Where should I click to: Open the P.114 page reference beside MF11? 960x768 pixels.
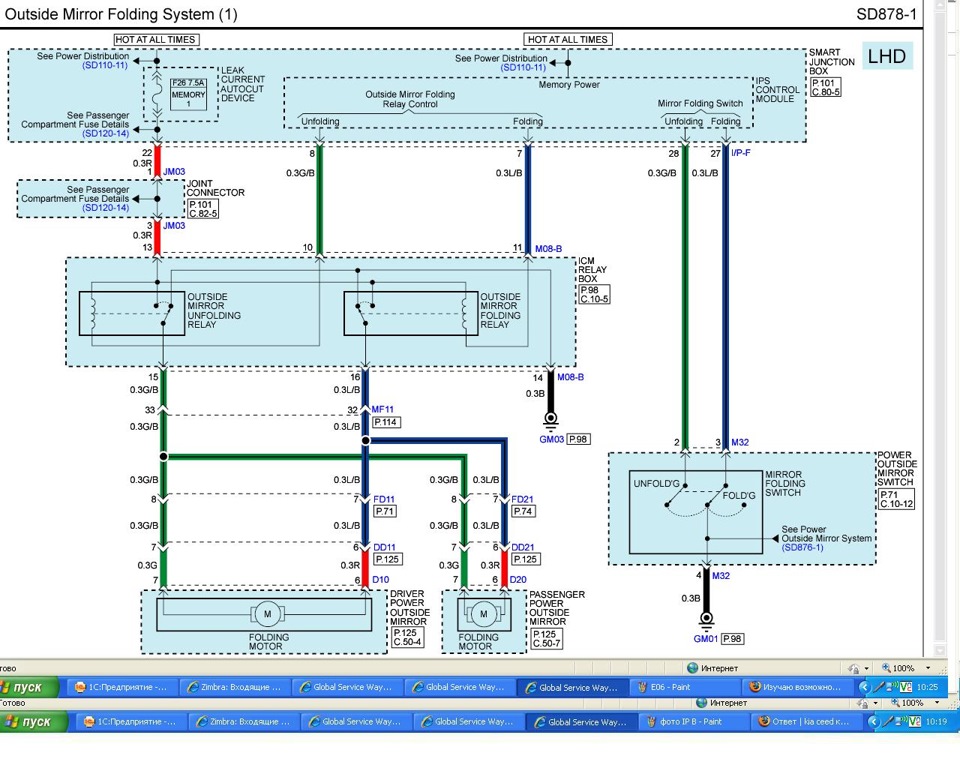point(386,422)
